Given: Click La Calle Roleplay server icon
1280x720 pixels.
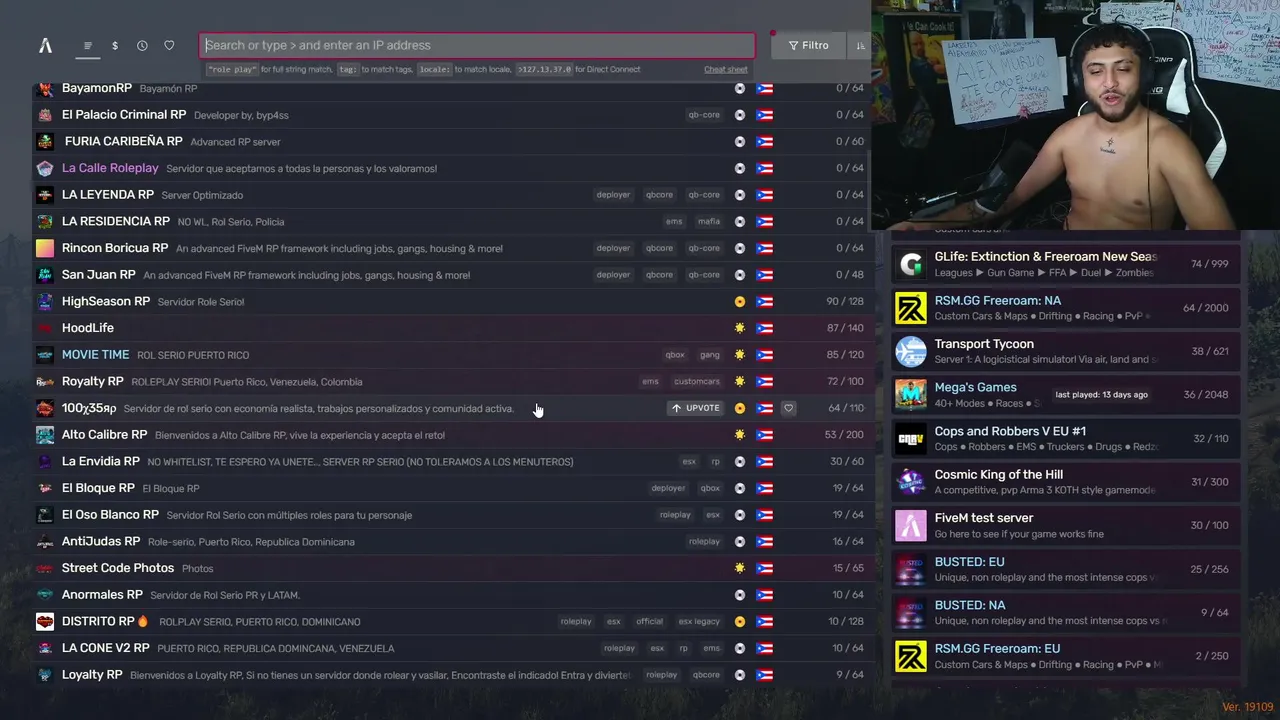Looking at the screenshot, I should [x=45, y=168].
